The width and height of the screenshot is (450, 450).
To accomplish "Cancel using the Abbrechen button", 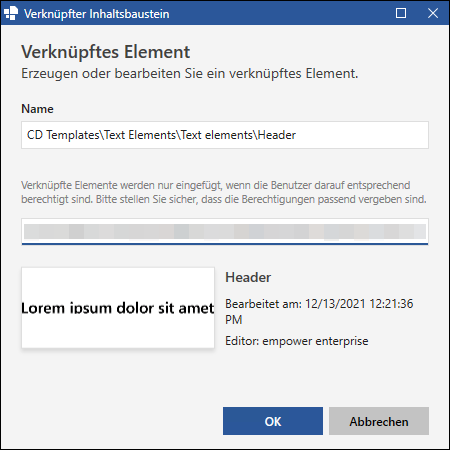I will pyautogui.click(x=379, y=421).
